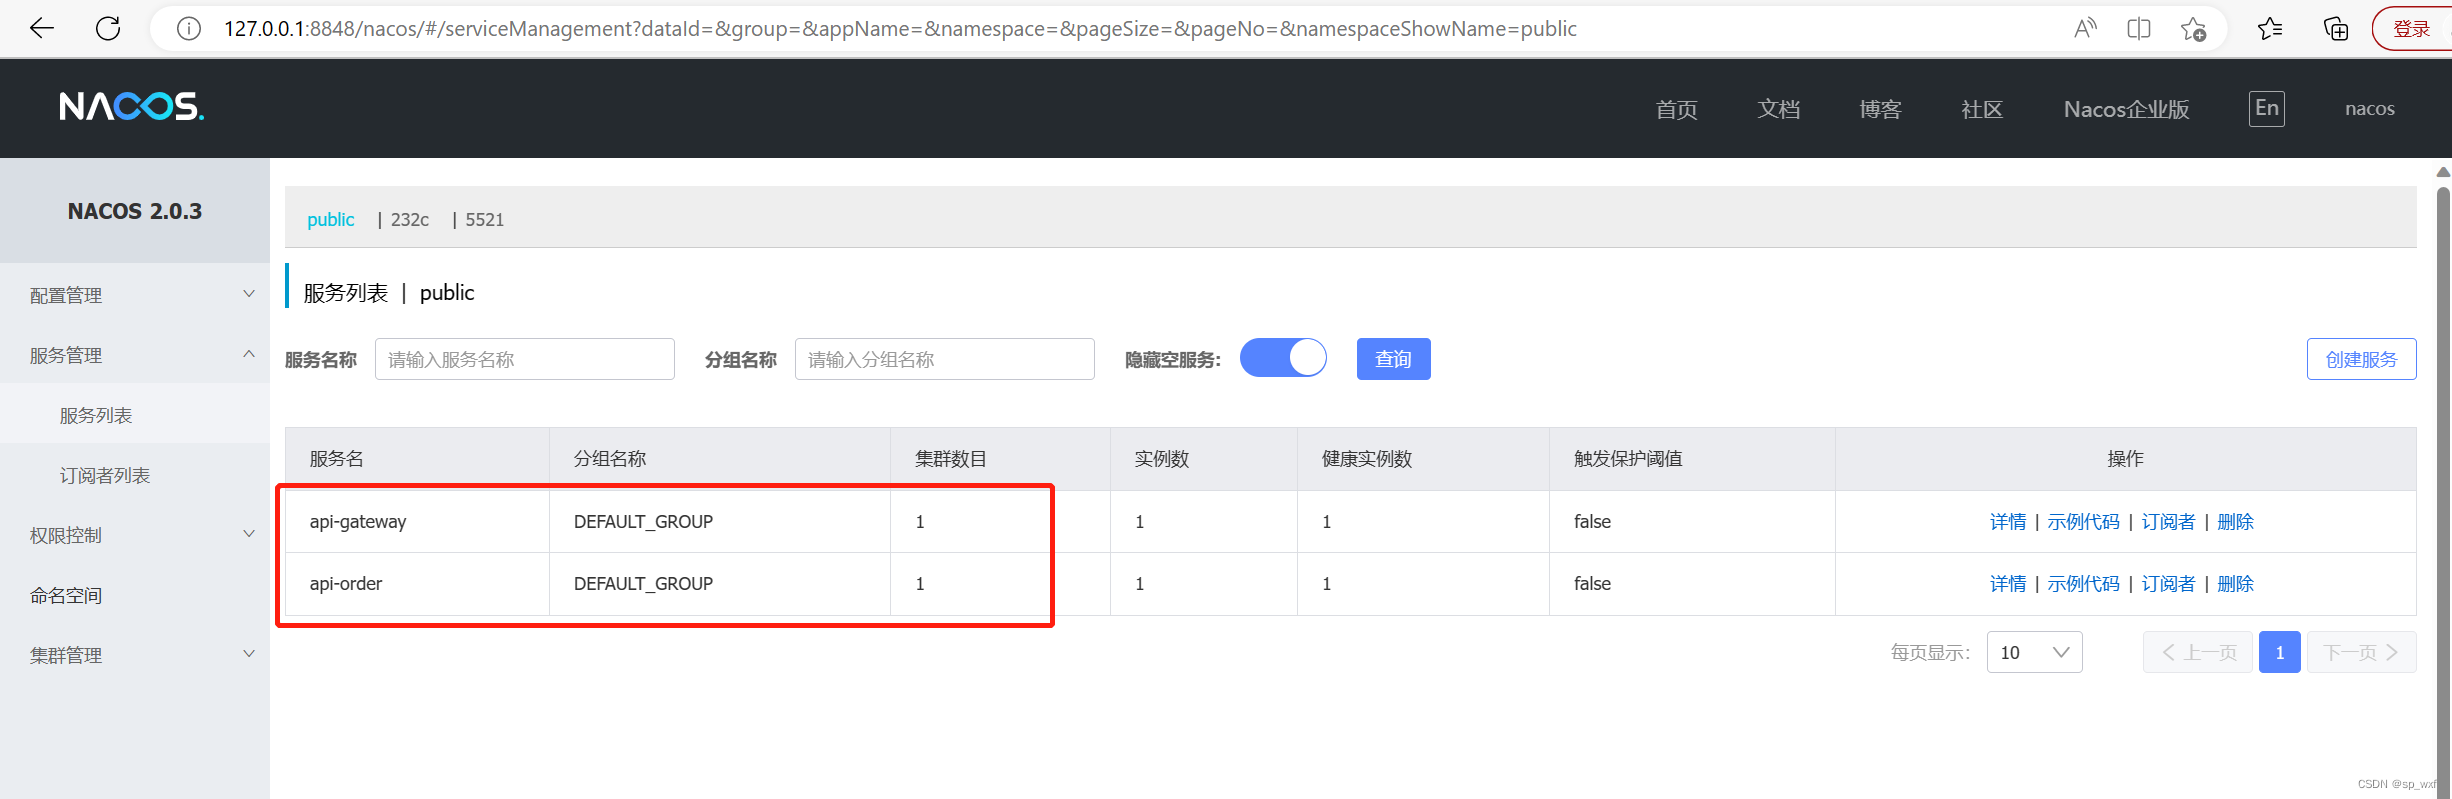Open the read aloud icon in address bar
Image resolution: width=2452 pixels, height=799 pixels.
[2085, 29]
